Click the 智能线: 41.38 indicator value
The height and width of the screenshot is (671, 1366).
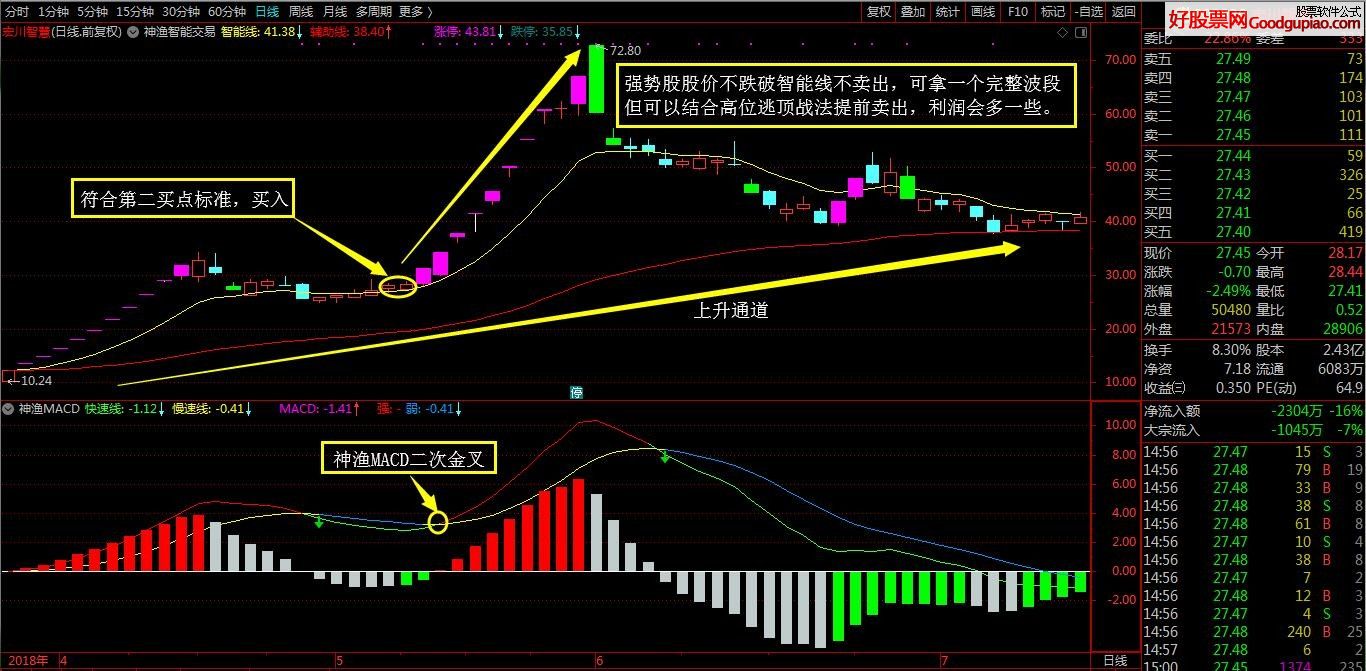pos(262,31)
